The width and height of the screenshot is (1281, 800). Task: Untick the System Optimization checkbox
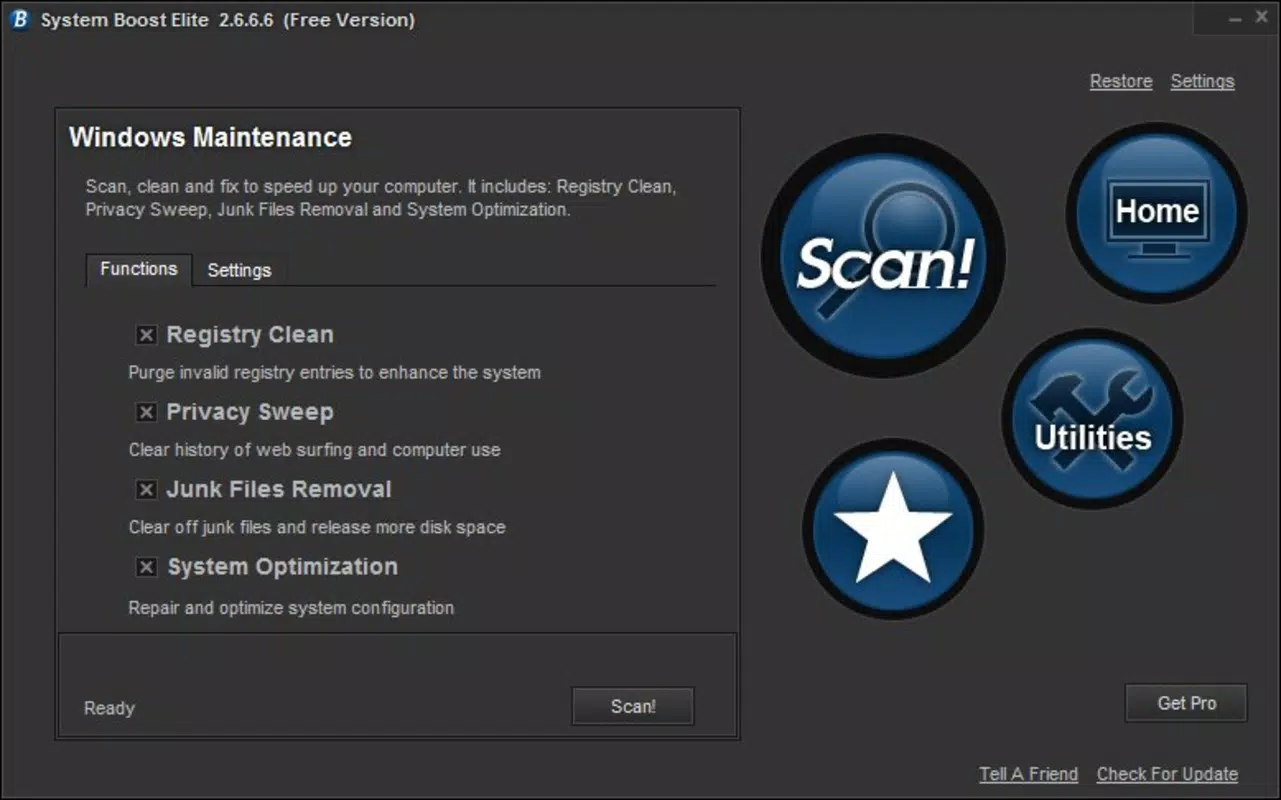[146, 567]
